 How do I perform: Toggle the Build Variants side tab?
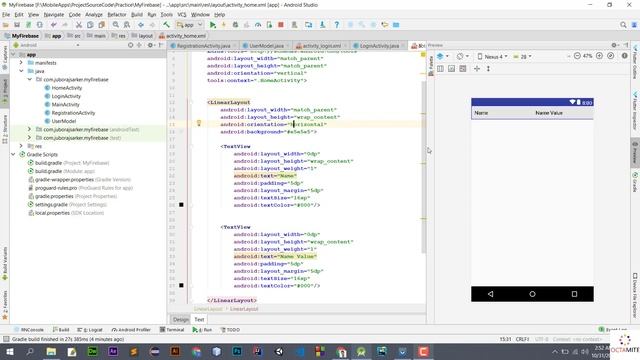pos(5,263)
